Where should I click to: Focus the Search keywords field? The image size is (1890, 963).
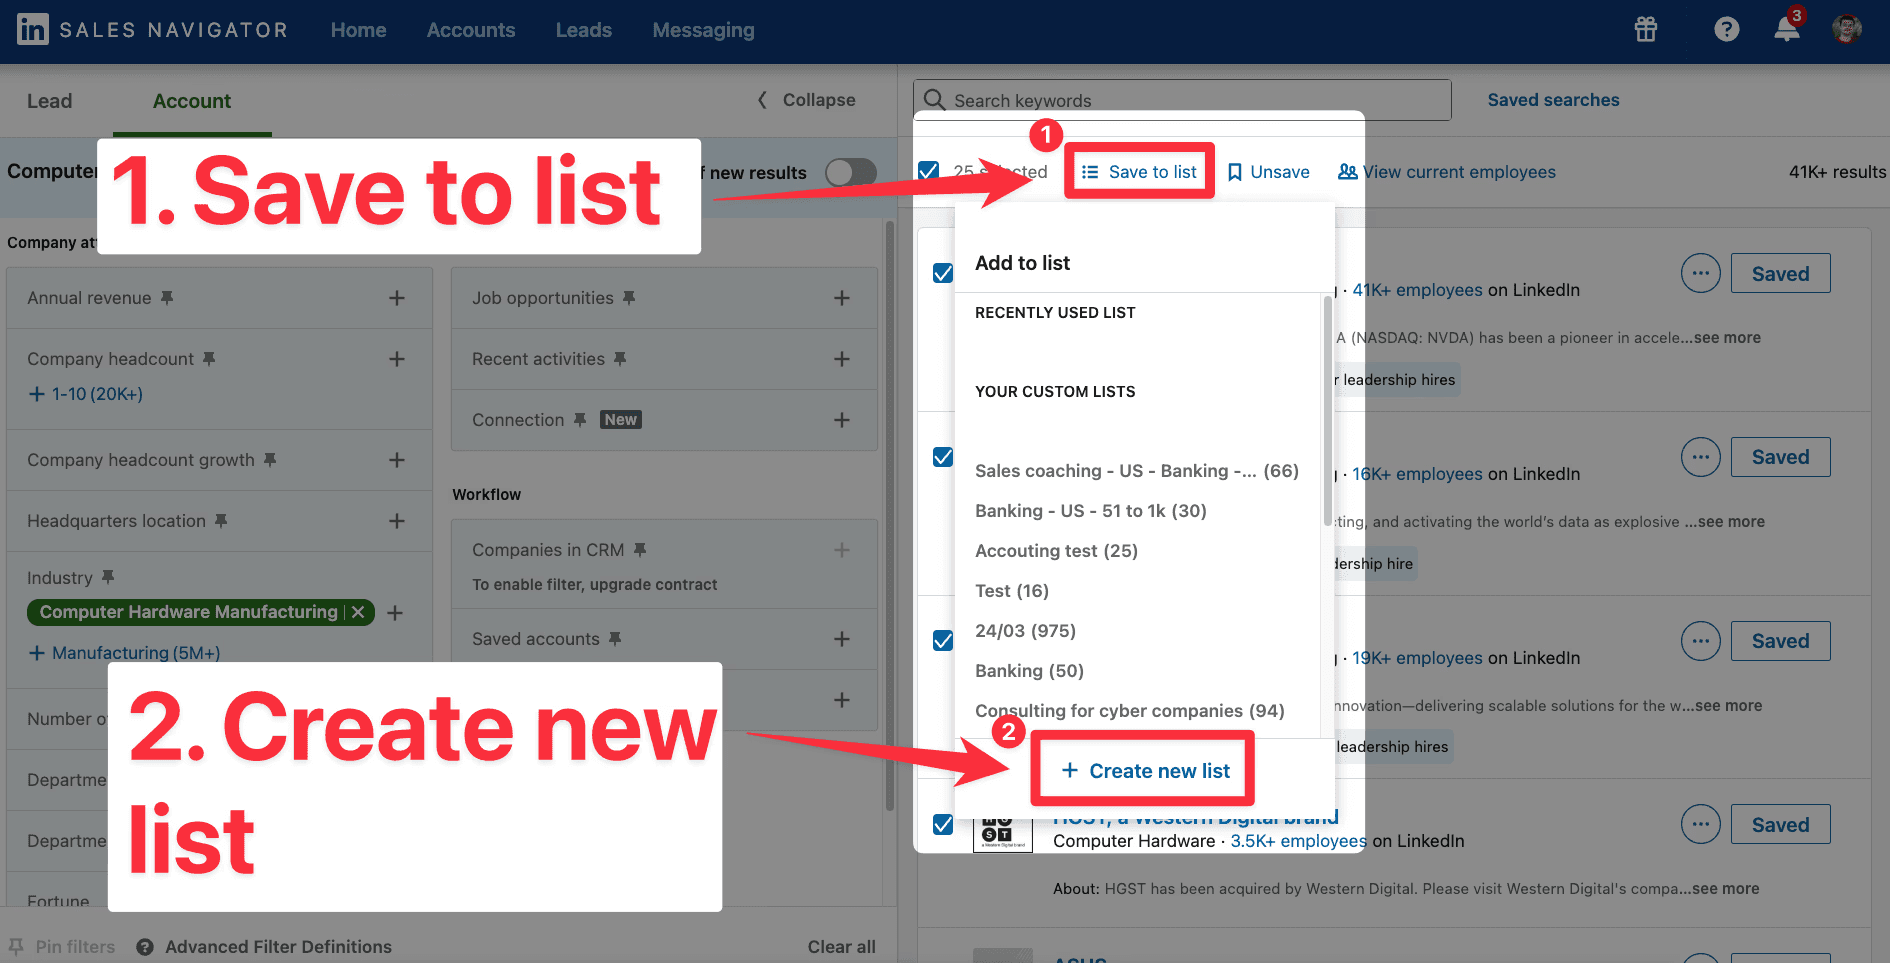click(1182, 100)
